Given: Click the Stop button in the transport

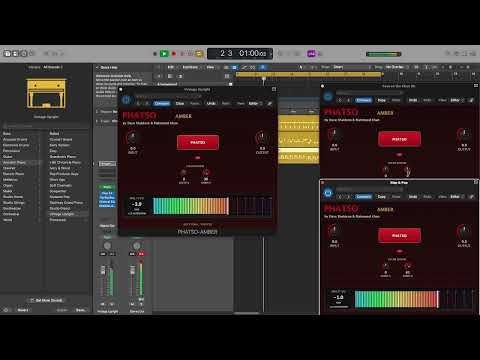Looking at the screenshot, I should point(155,53).
